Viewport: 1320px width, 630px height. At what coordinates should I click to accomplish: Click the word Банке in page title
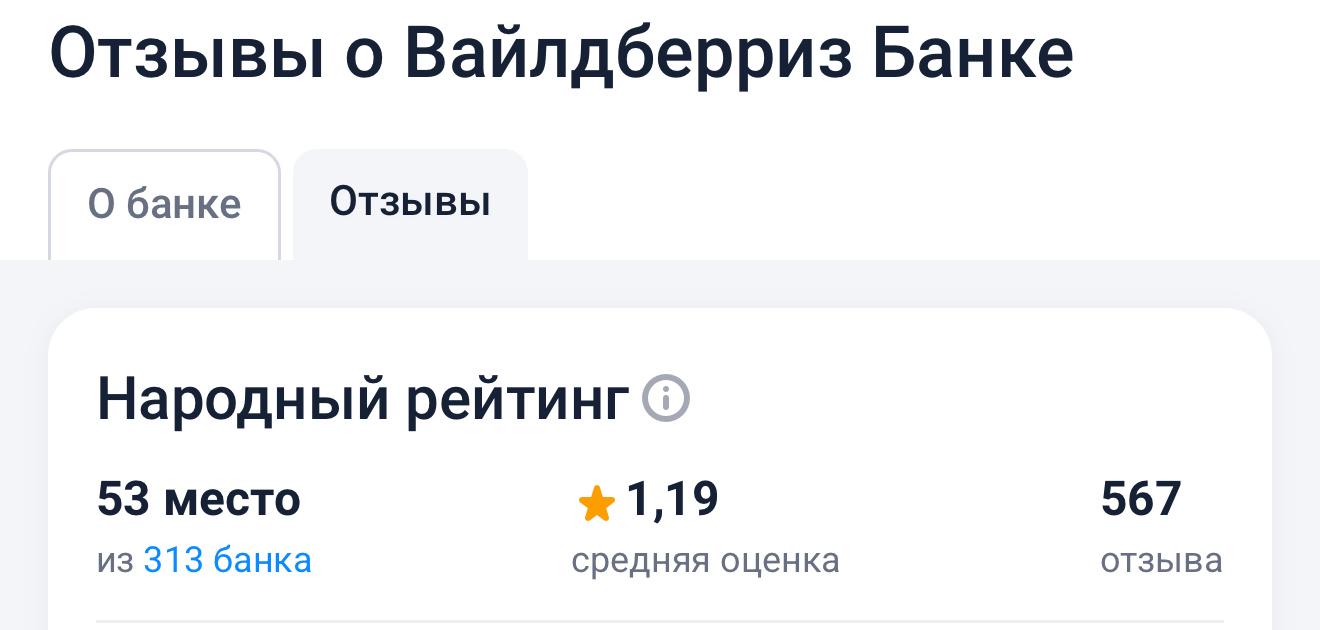pos(973,56)
